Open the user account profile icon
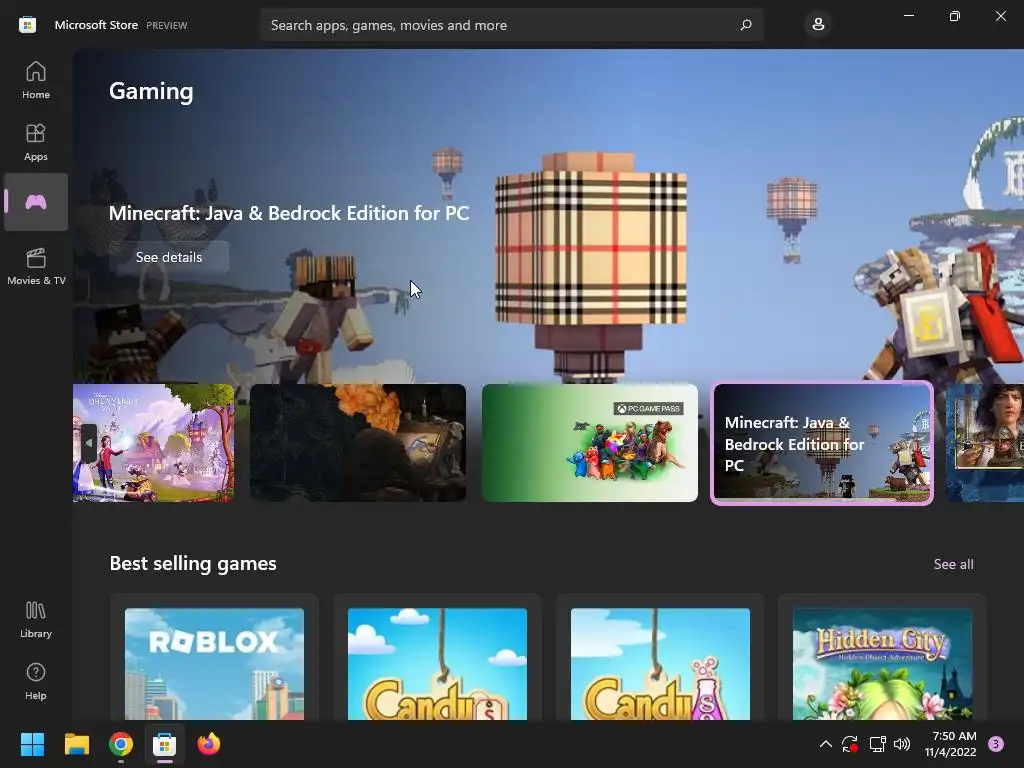1024x768 pixels. (x=818, y=25)
